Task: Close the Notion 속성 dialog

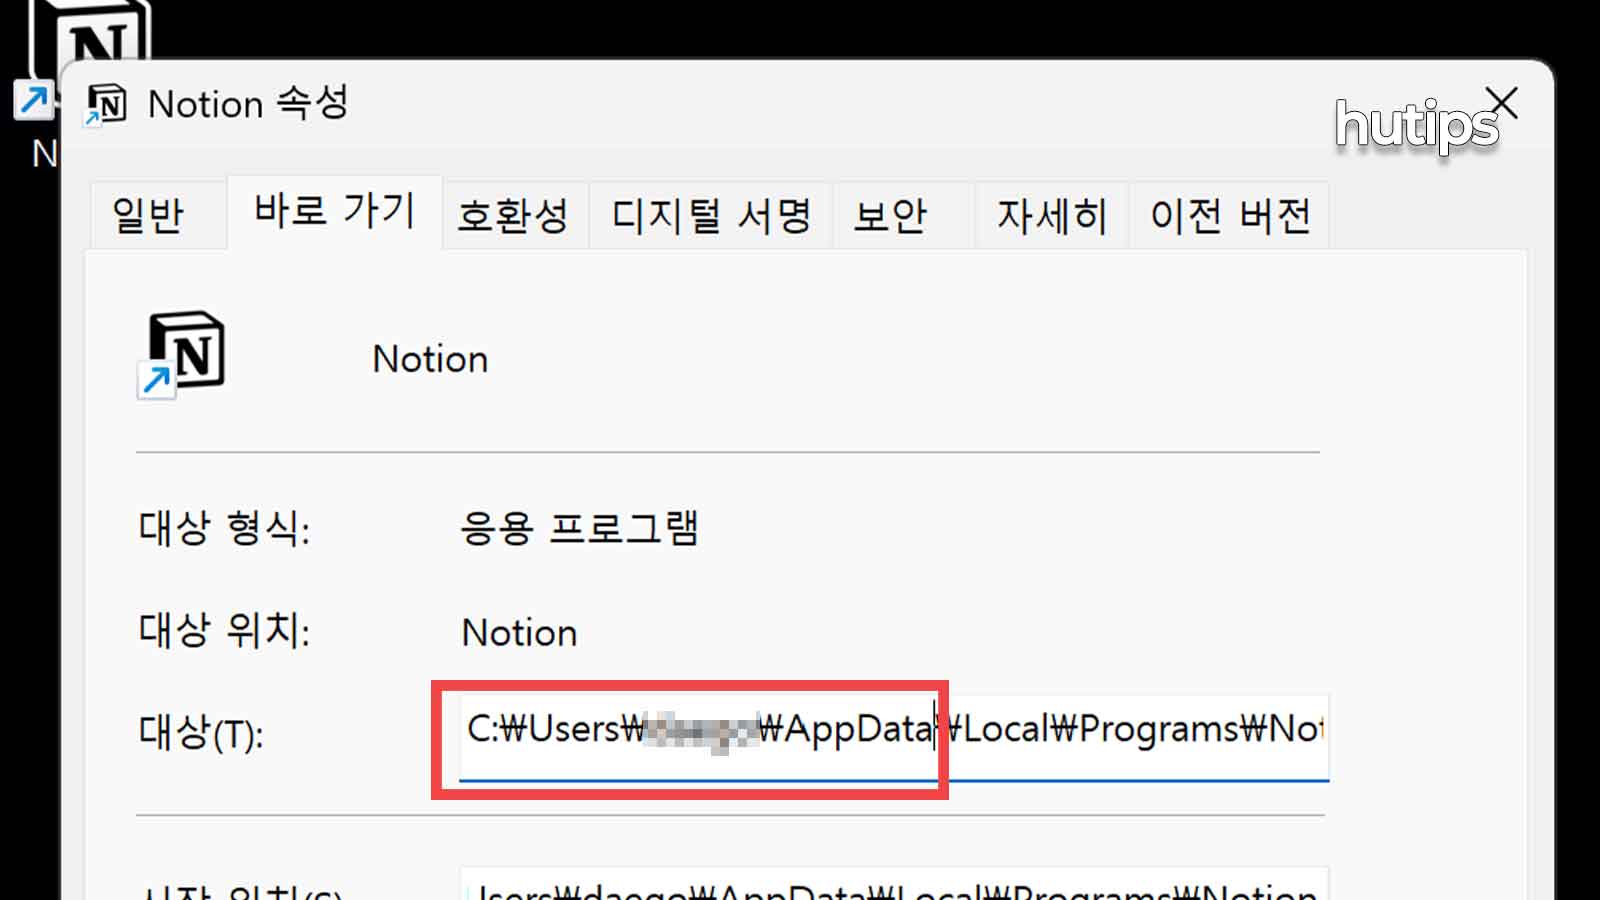Action: pos(1502,103)
